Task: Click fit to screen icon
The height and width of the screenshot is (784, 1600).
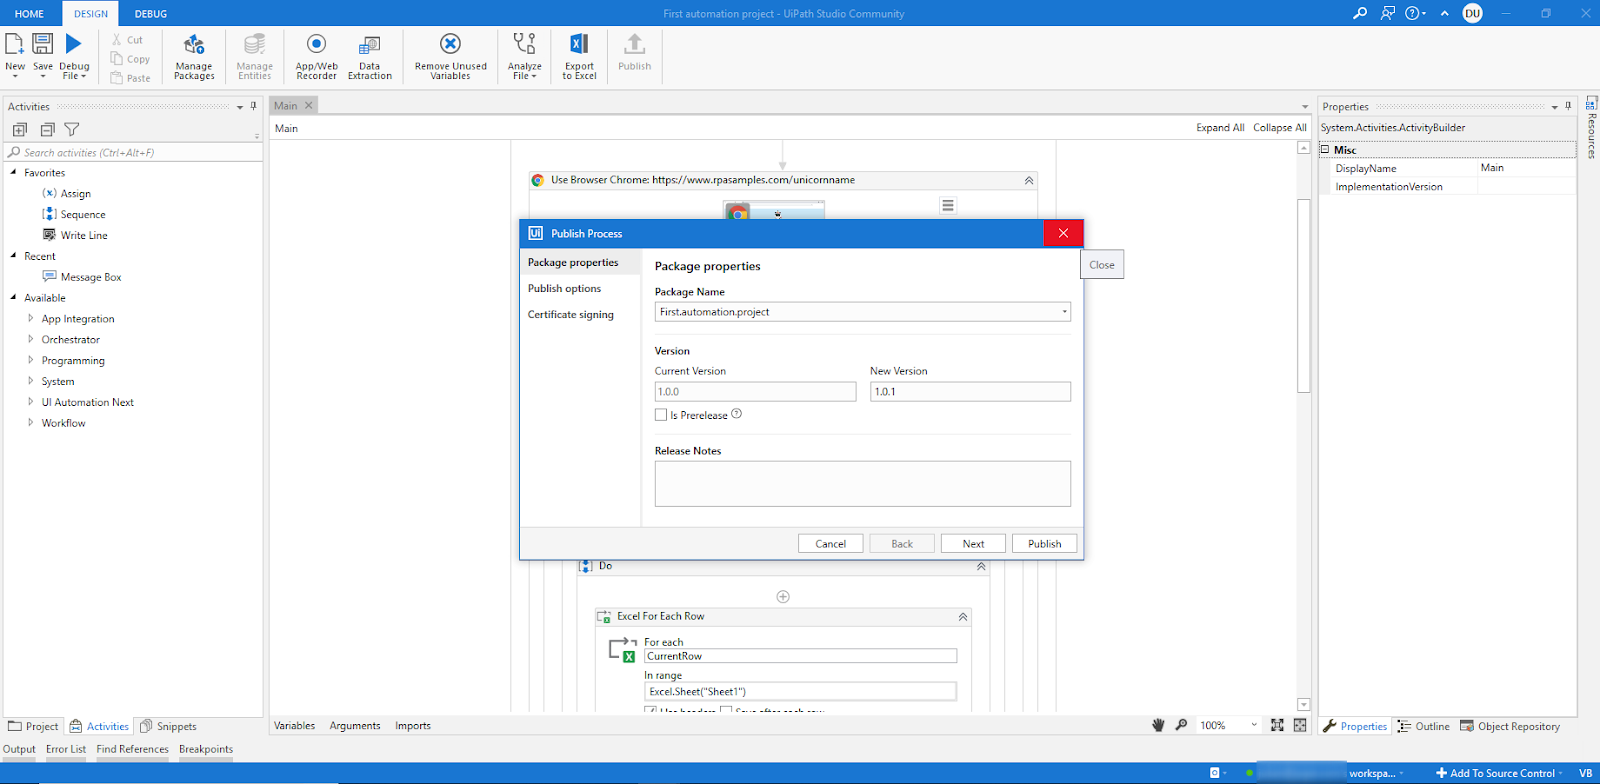Action: pyautogui.click(x=1277, y=725)
